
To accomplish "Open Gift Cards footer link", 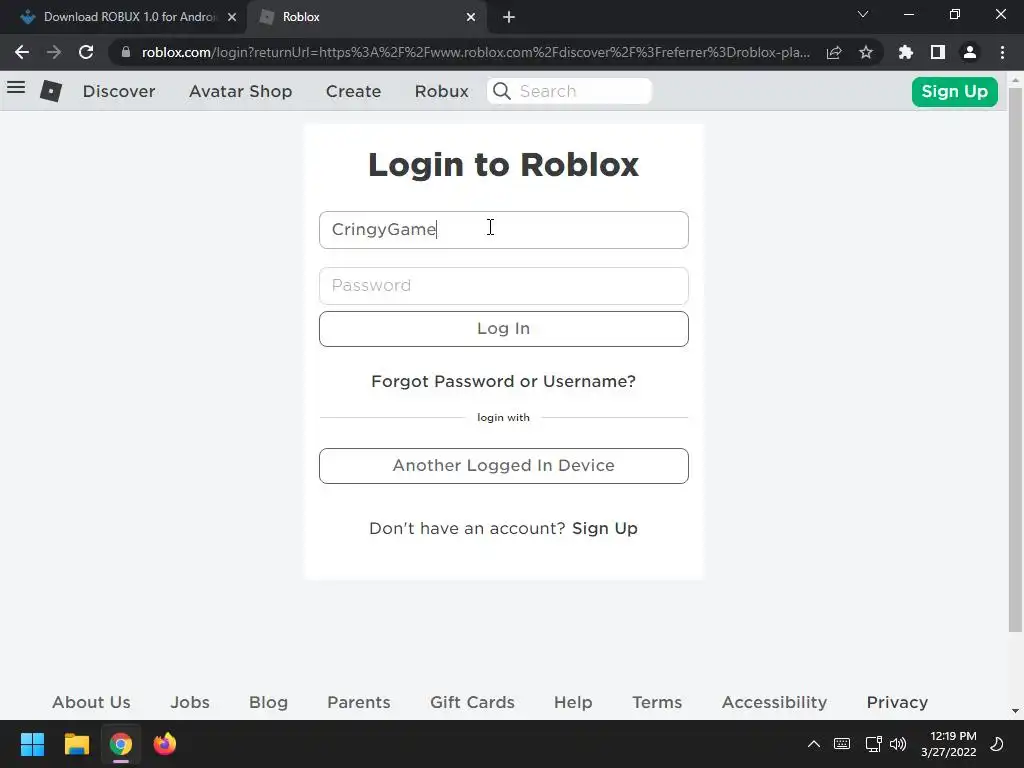I will [472, 702].
